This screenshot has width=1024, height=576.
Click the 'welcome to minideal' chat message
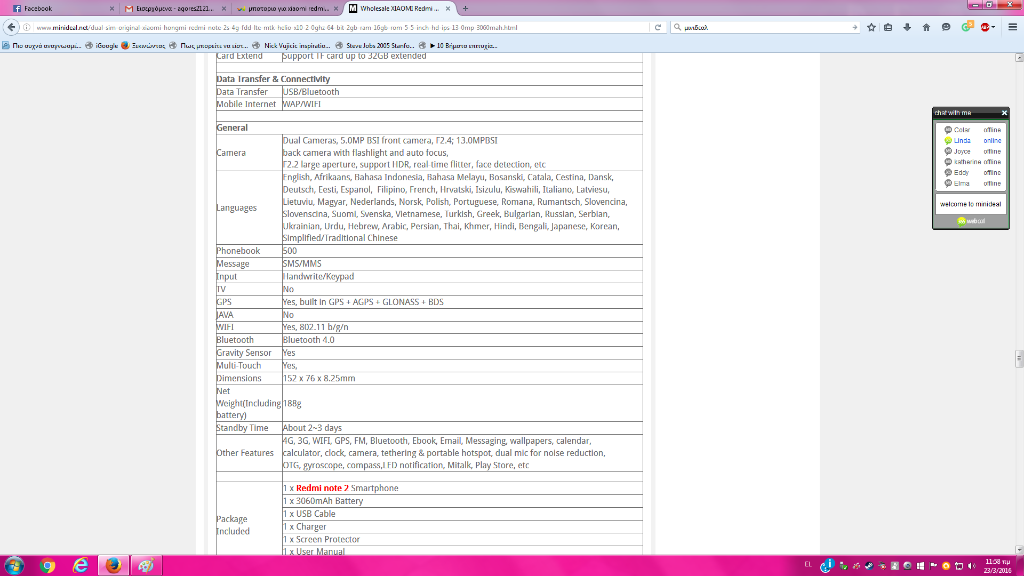tap(970, 204)
